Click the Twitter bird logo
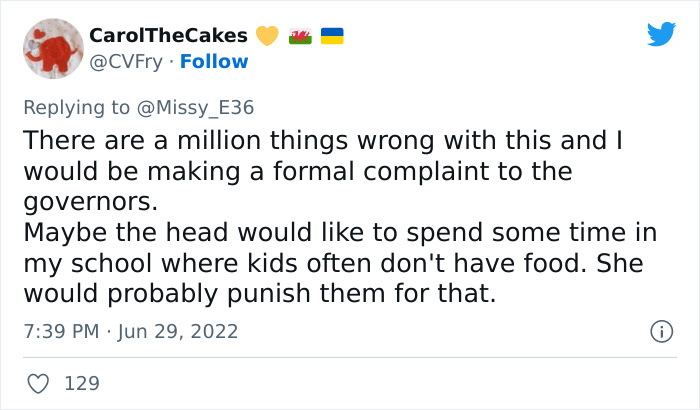The width and height of the screenshot is (700, 410). (x=661, y=35)
